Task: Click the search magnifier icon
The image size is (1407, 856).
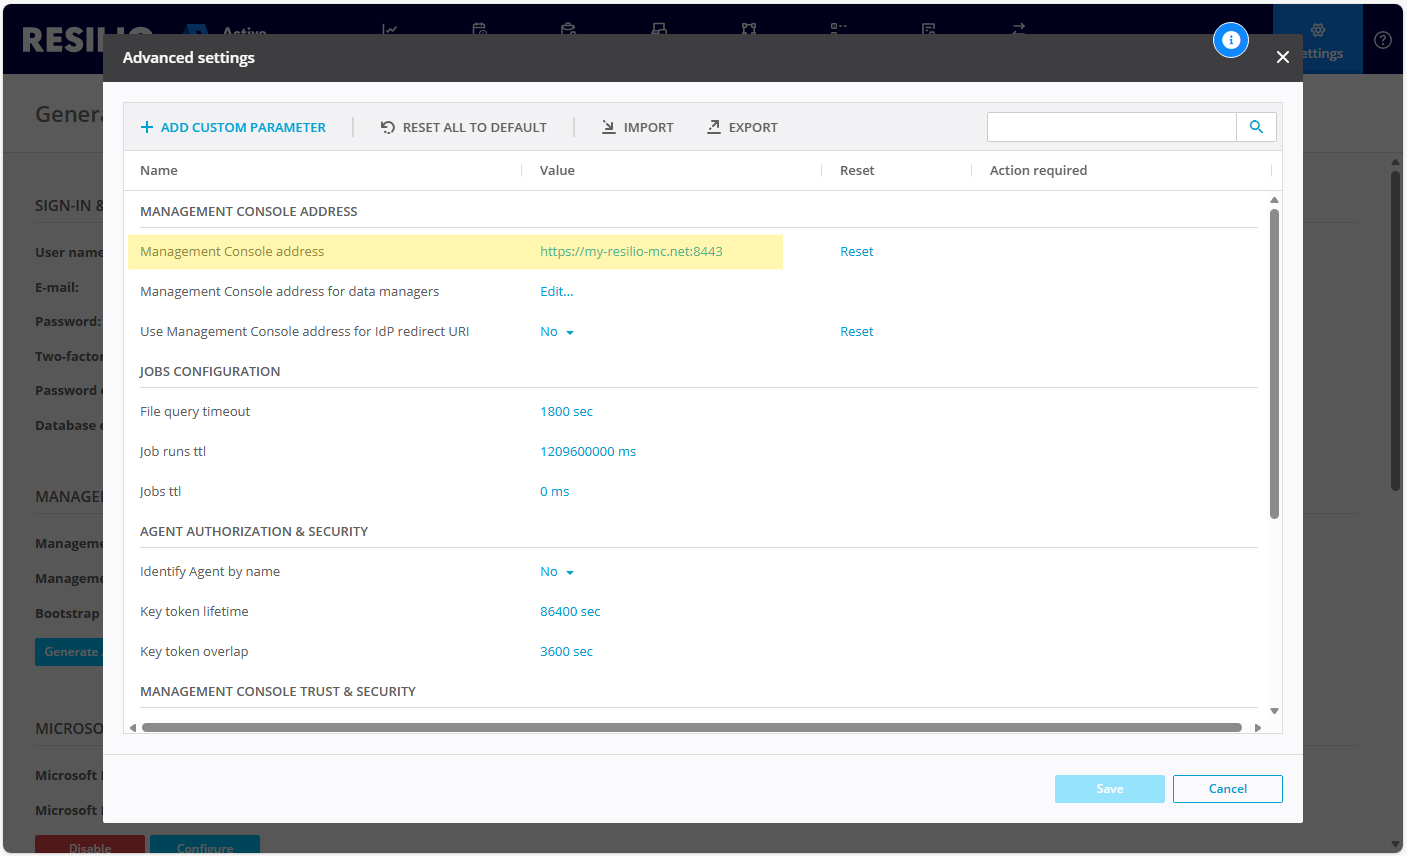Action: pos(1256,127)
